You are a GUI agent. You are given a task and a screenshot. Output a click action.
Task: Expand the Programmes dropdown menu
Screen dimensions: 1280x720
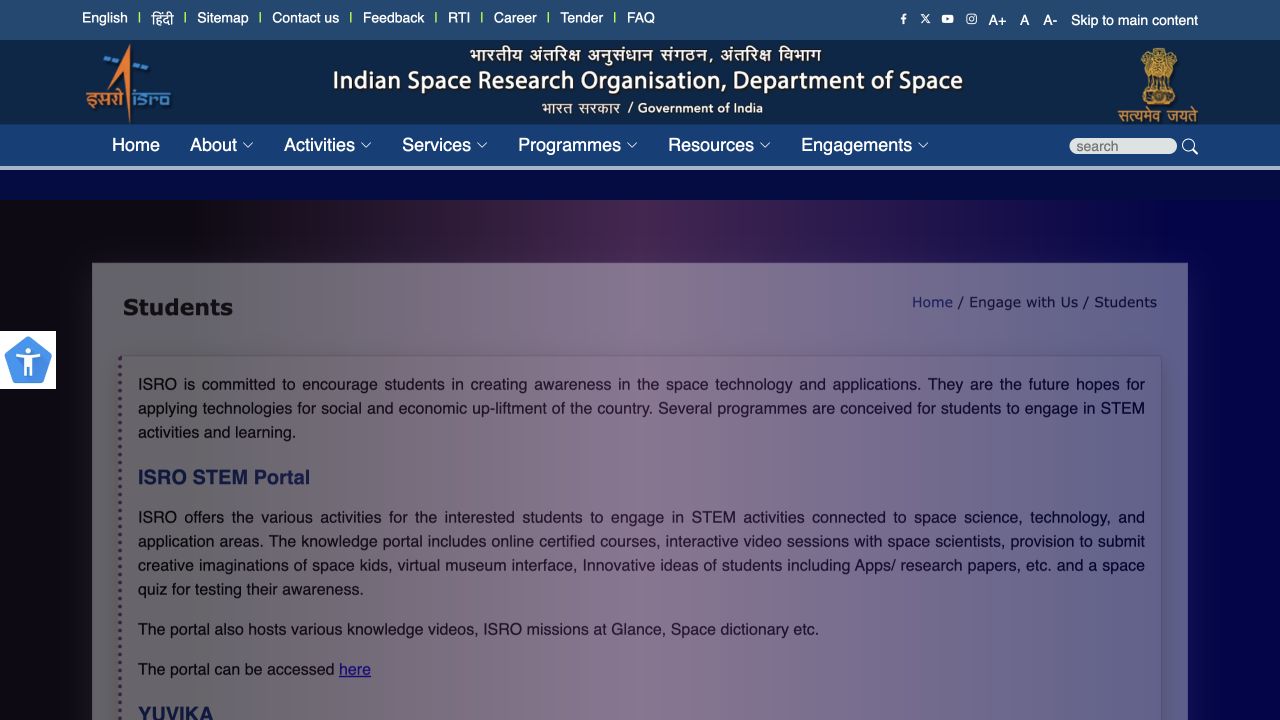pos(578,145)
